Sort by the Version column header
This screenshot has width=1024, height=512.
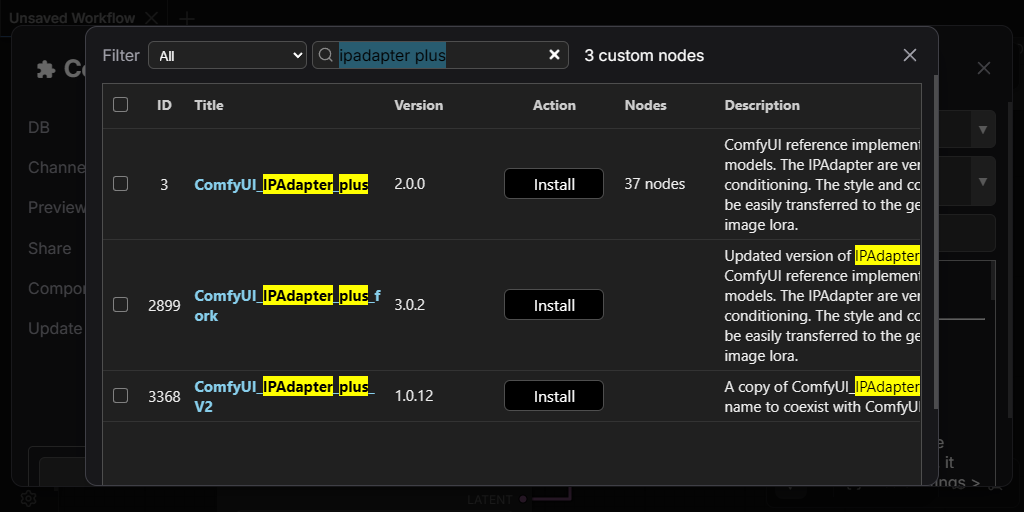pyautogui.click(x=419, y=105)
